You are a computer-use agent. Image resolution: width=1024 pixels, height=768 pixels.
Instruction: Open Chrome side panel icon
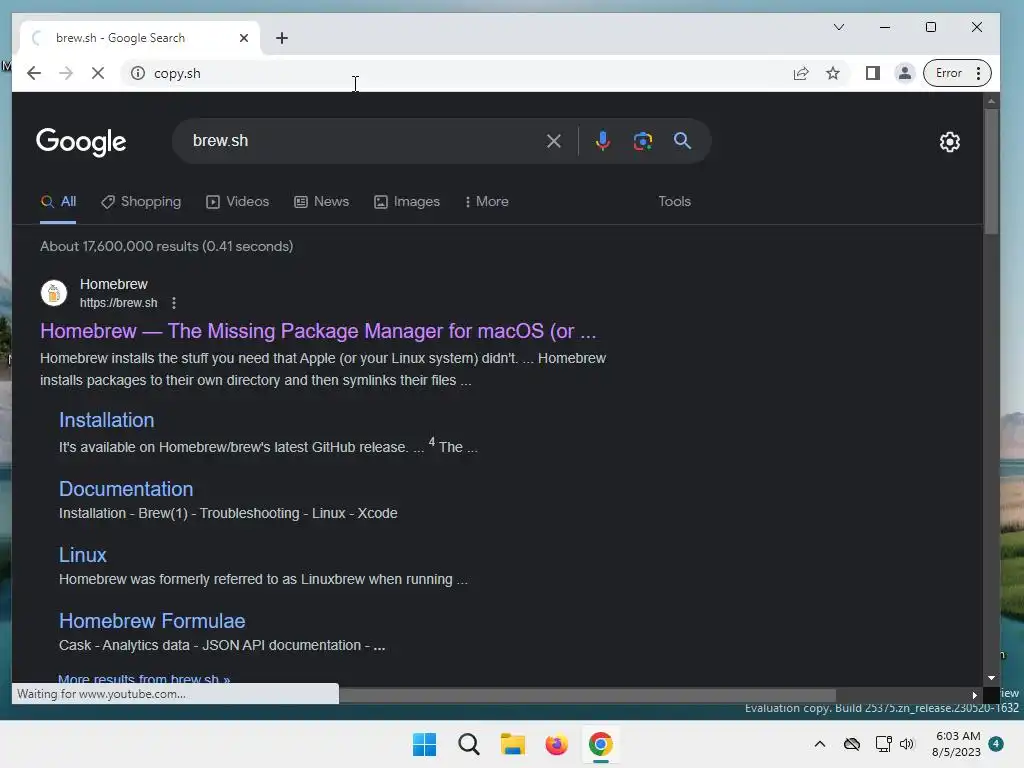tap(872, 73)
